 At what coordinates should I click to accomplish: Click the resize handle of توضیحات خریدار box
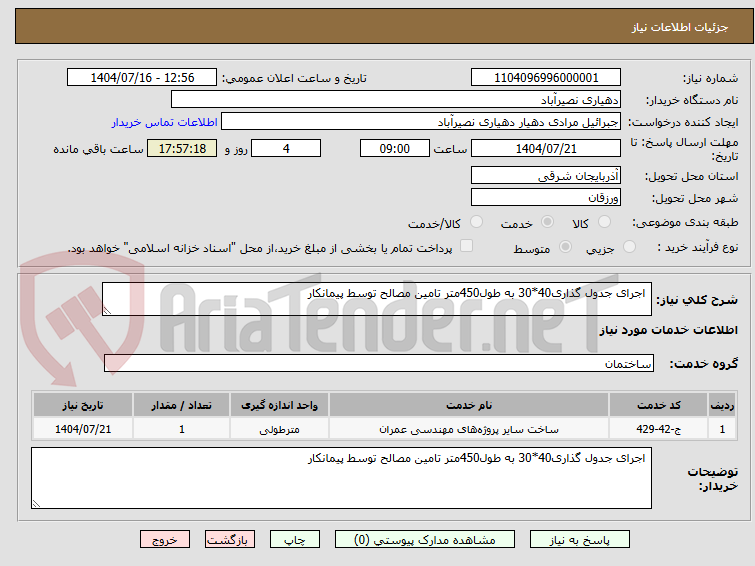36,503
